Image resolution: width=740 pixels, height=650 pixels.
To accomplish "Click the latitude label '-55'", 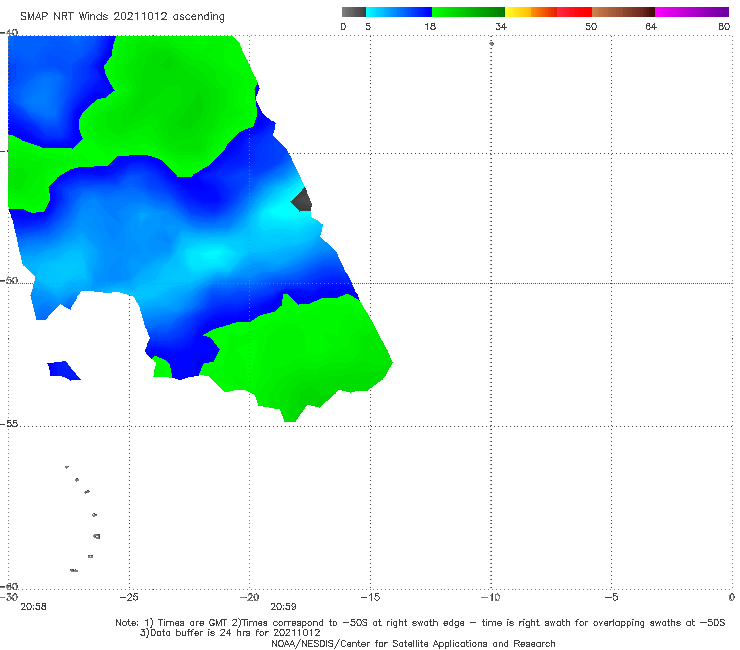I will click(9, 424).
